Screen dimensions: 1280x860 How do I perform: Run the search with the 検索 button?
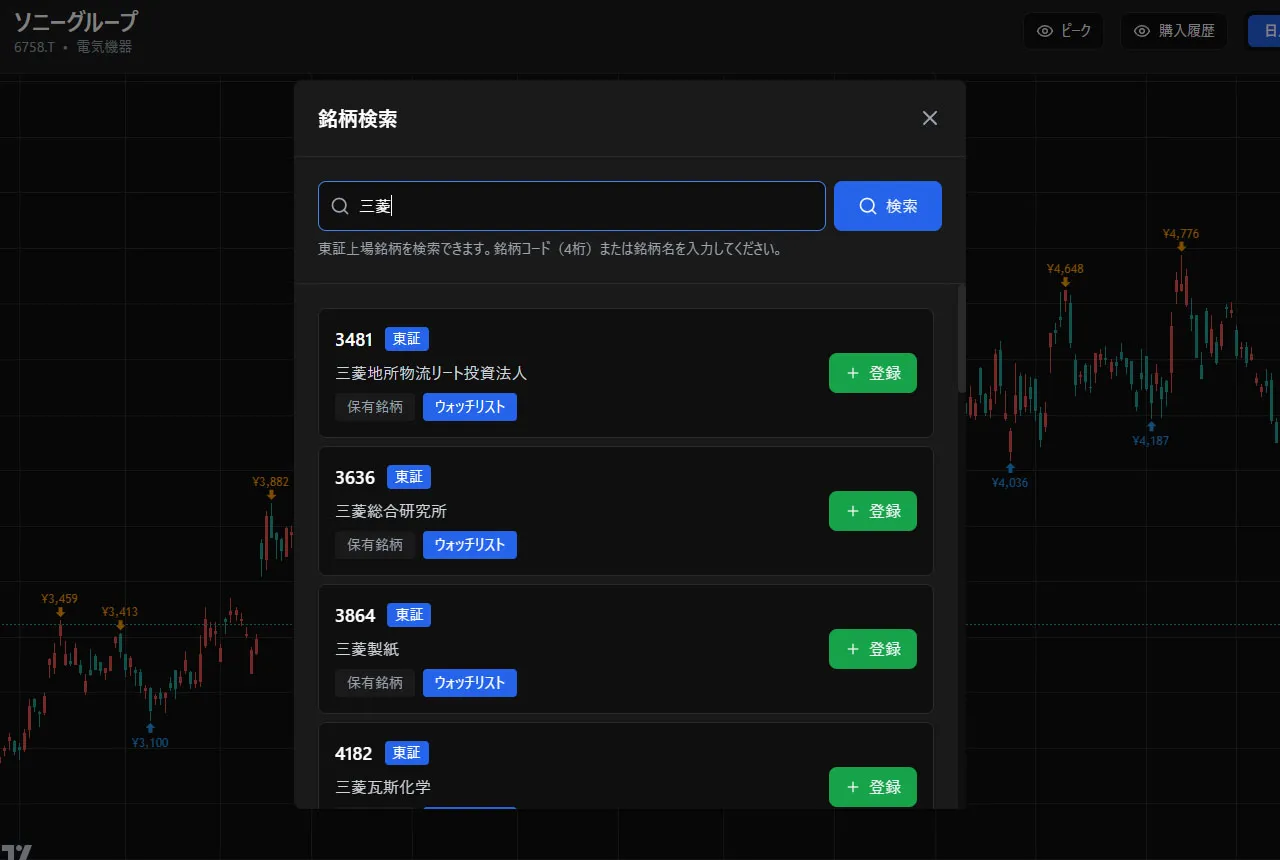[888, 206]
